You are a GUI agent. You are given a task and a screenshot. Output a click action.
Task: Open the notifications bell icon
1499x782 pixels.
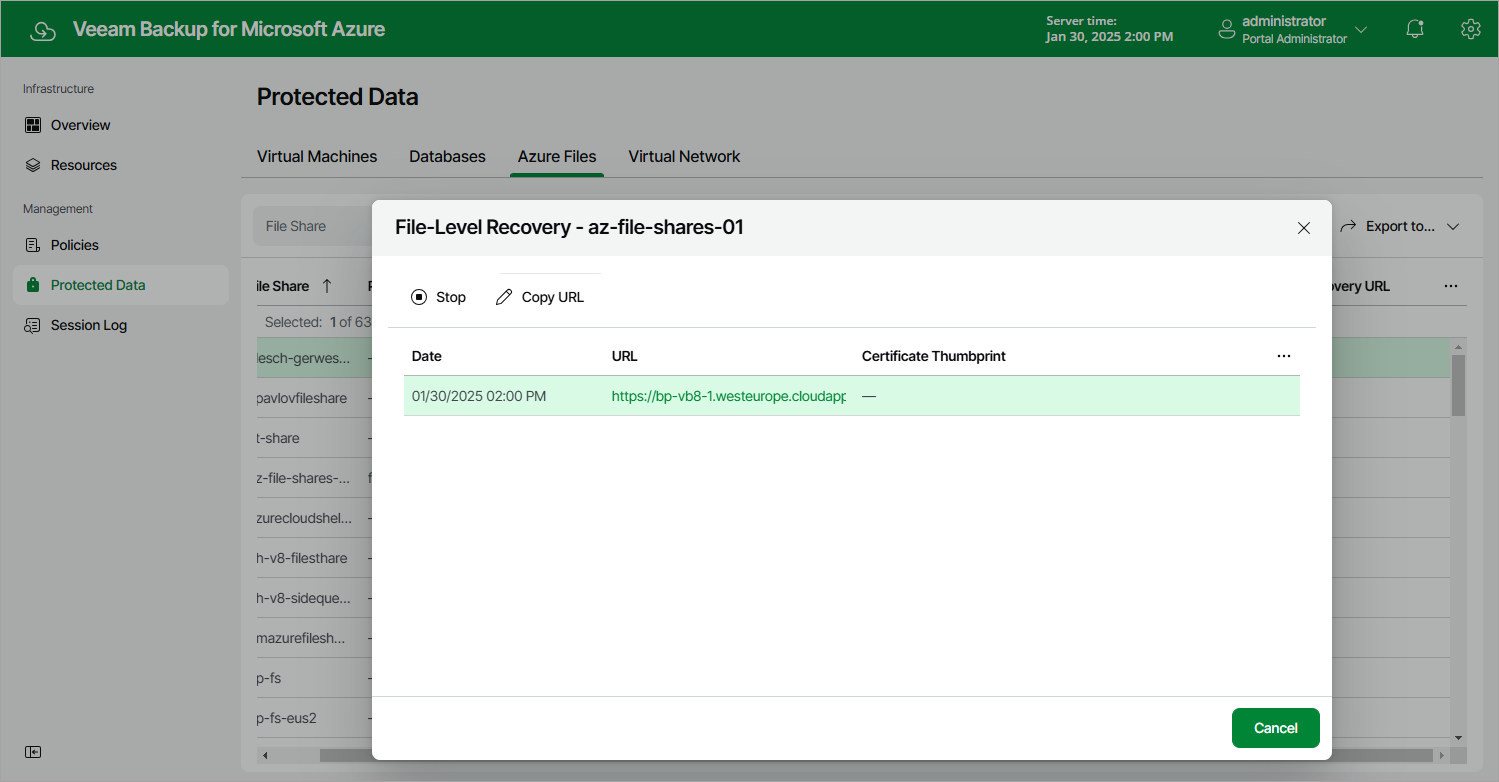[x=1415, y=29]
